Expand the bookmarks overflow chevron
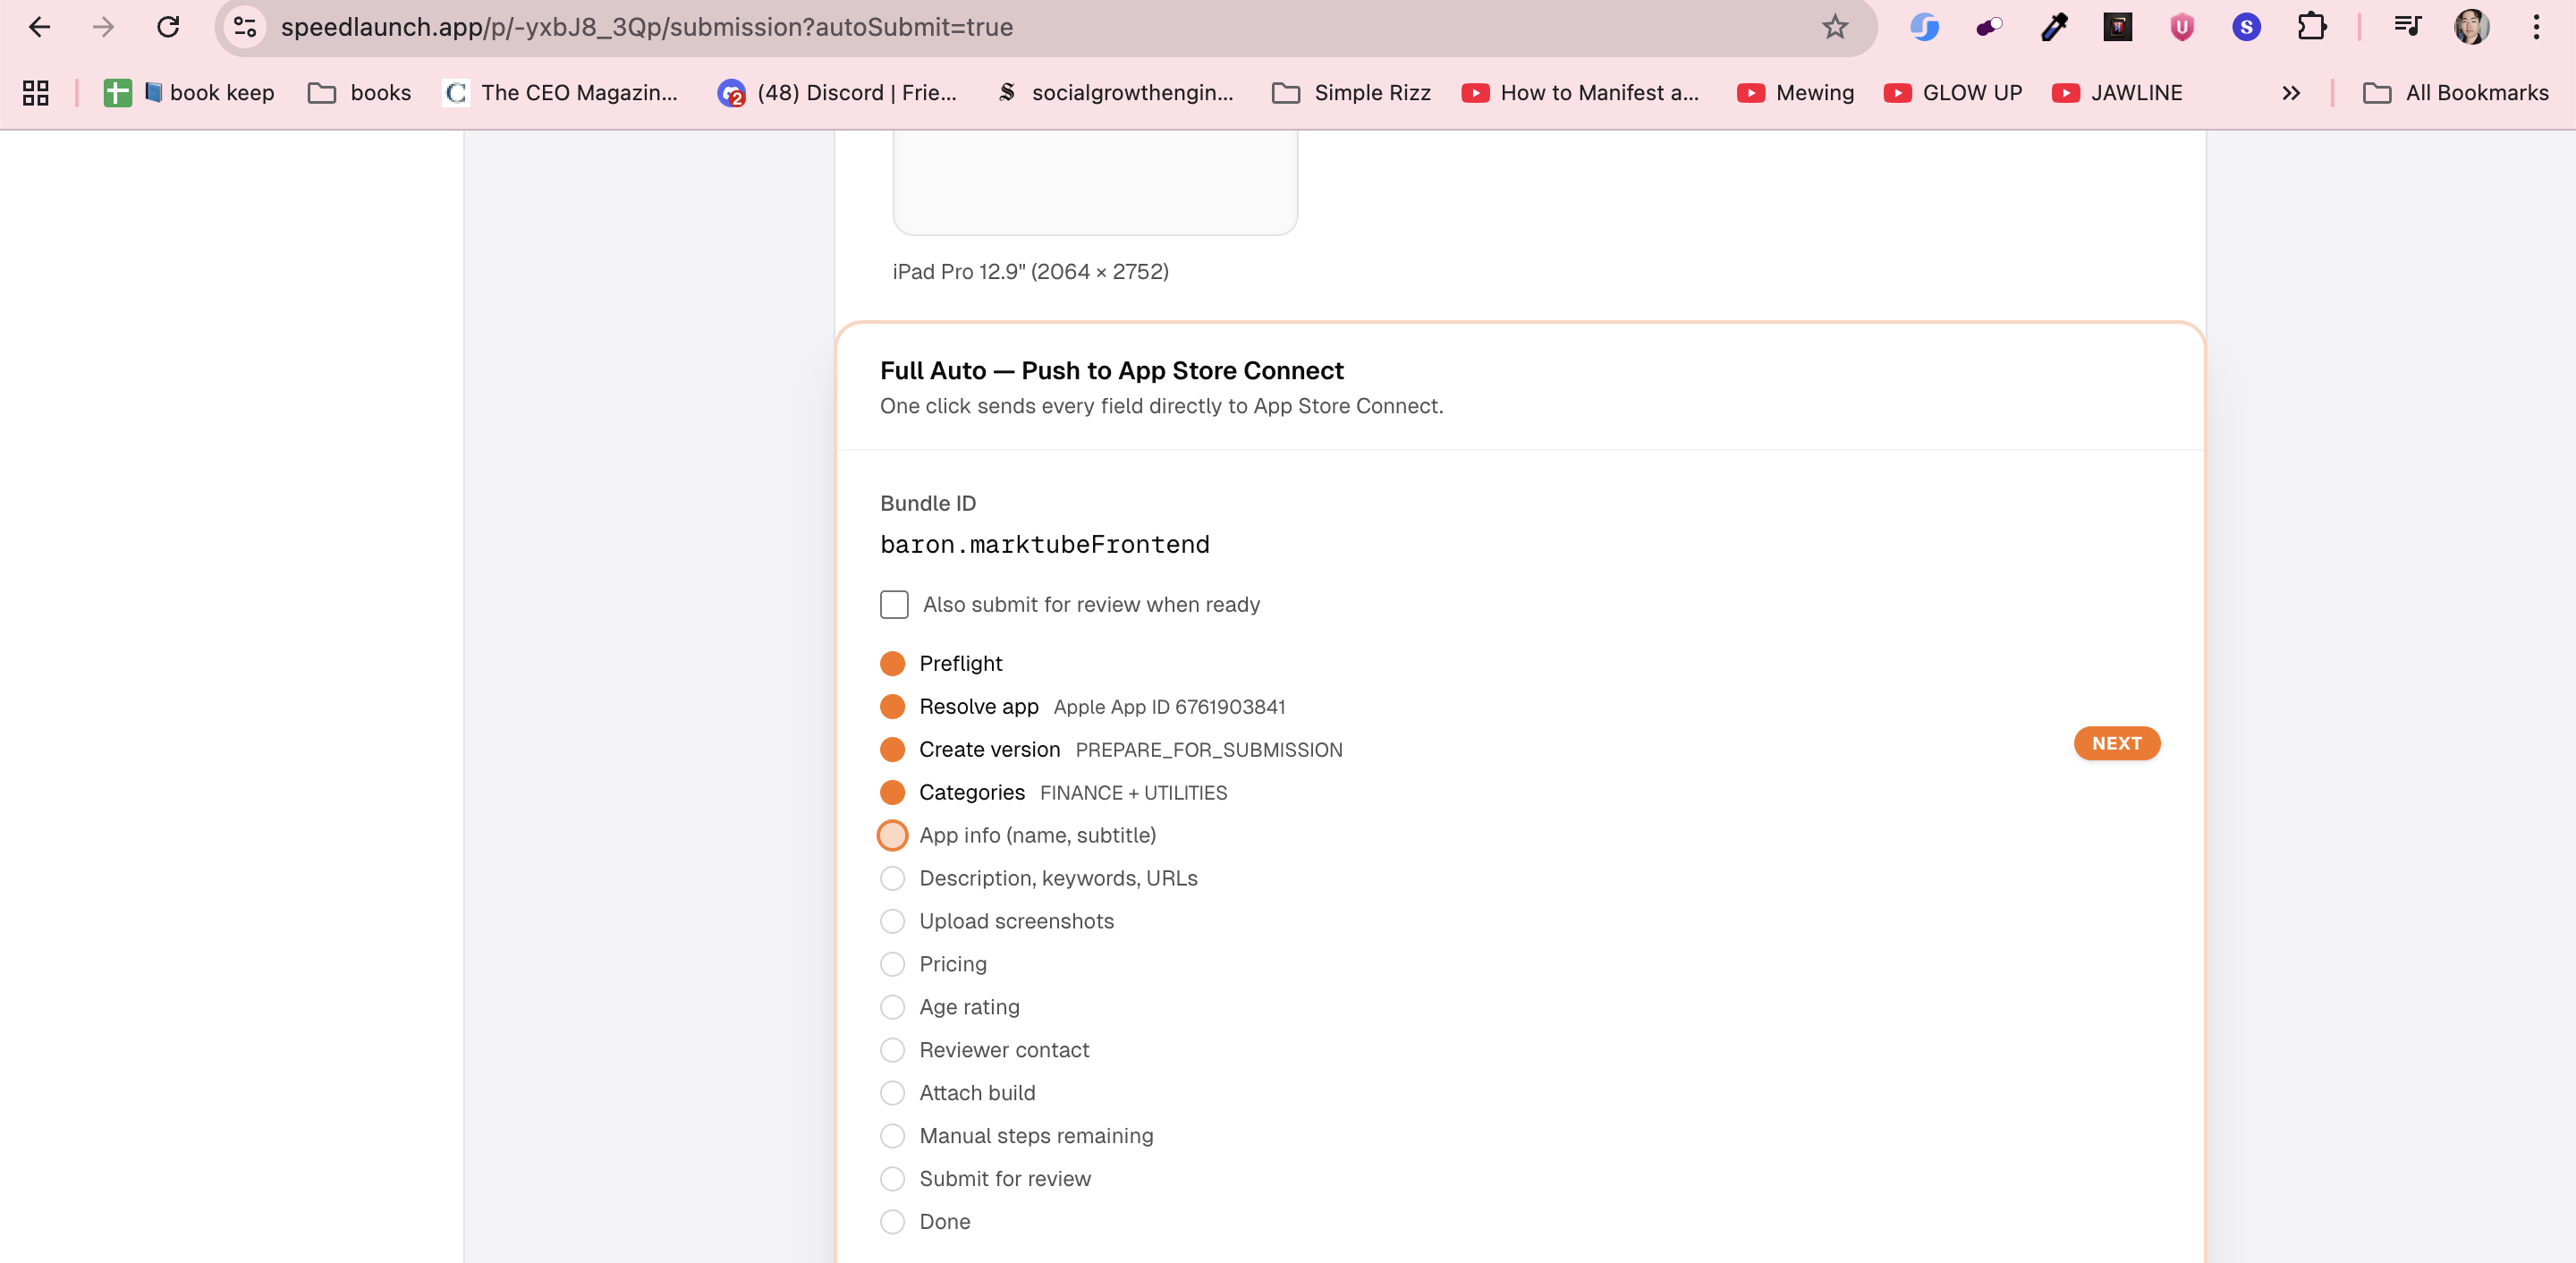 click(x=2291, y=93)
